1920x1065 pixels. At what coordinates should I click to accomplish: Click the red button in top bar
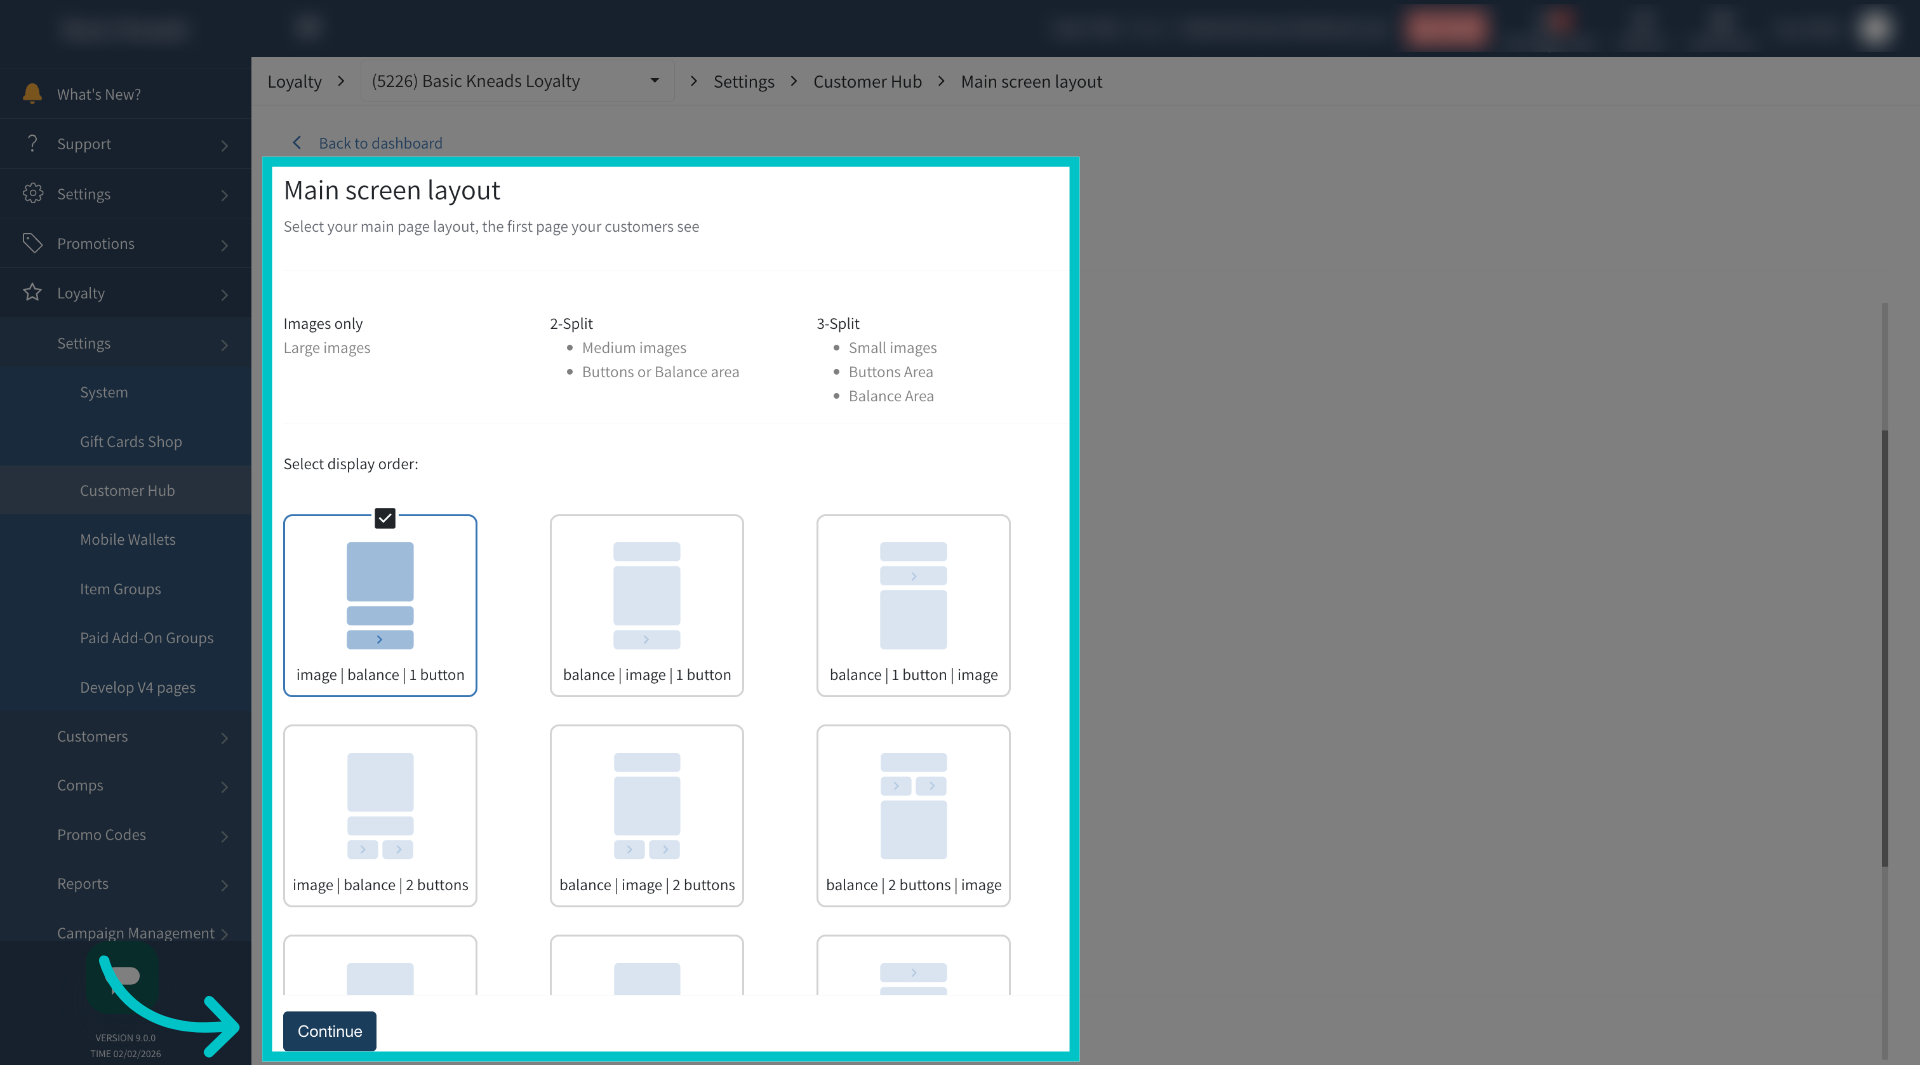click(x=1447, y=28)
